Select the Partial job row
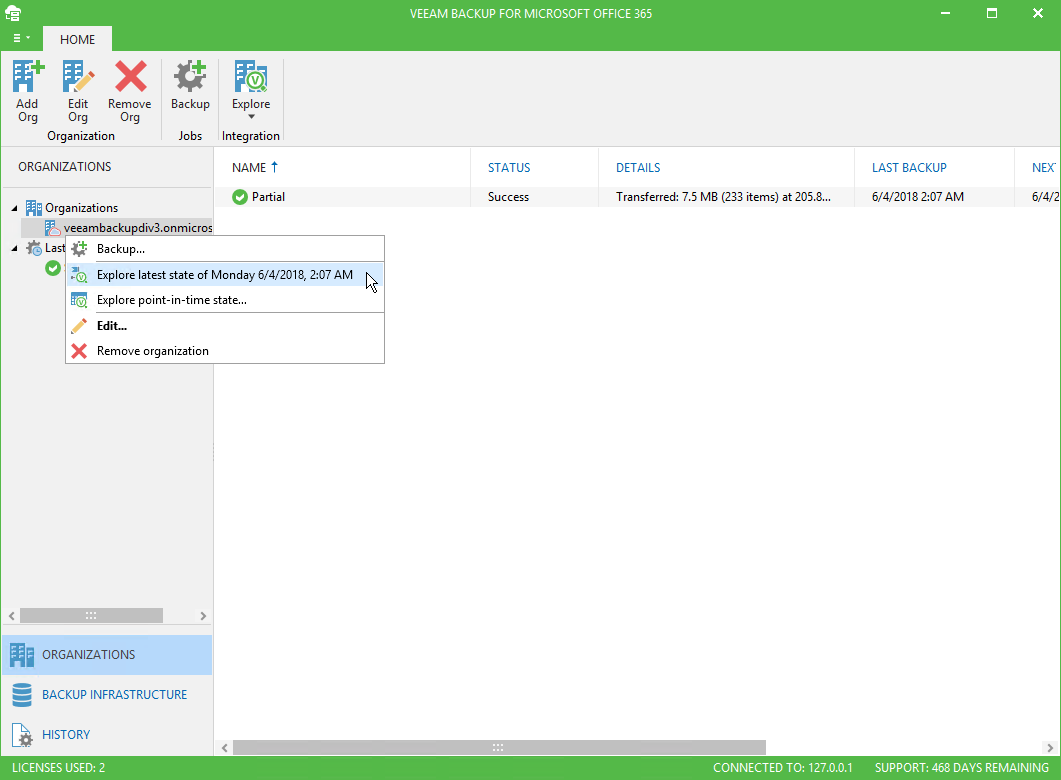Viewport: 1061px width, 780px height. click(637, 197)
